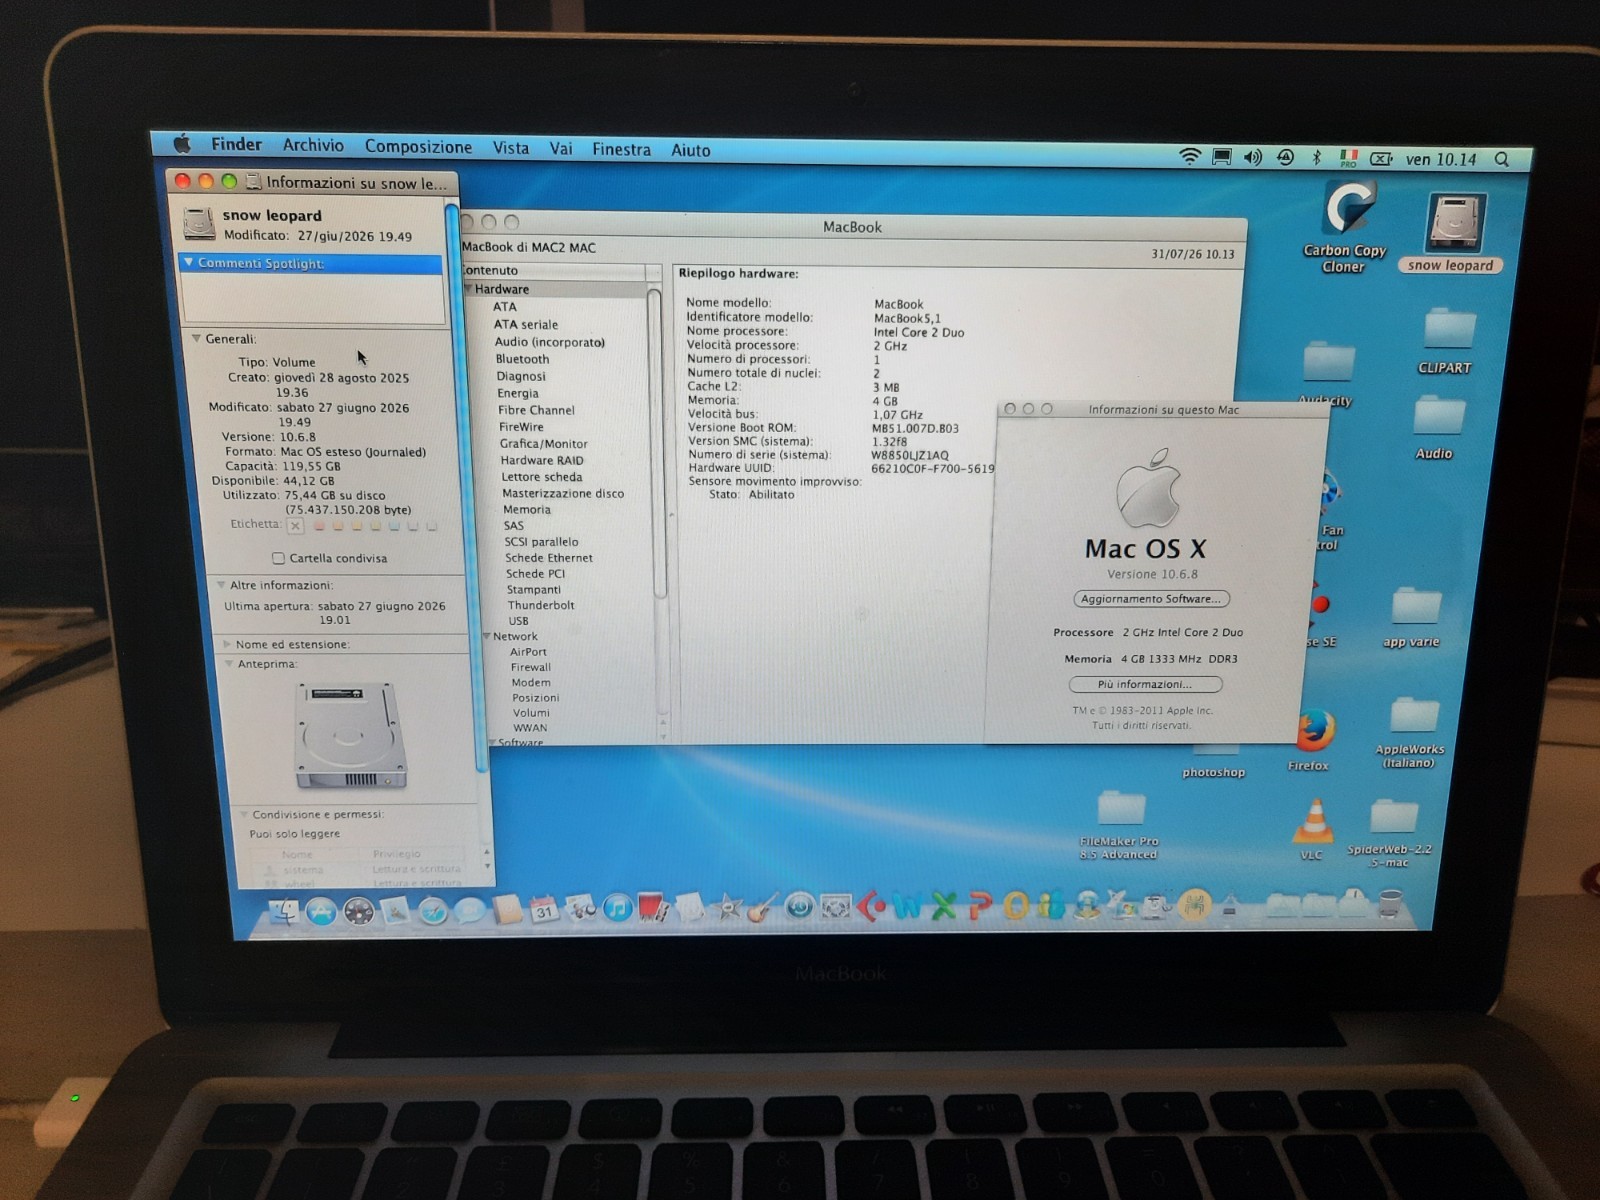Launch iMovie star icon in Dock
1600x1200 pixels.
pyautogui.click(x=727, y=908)
